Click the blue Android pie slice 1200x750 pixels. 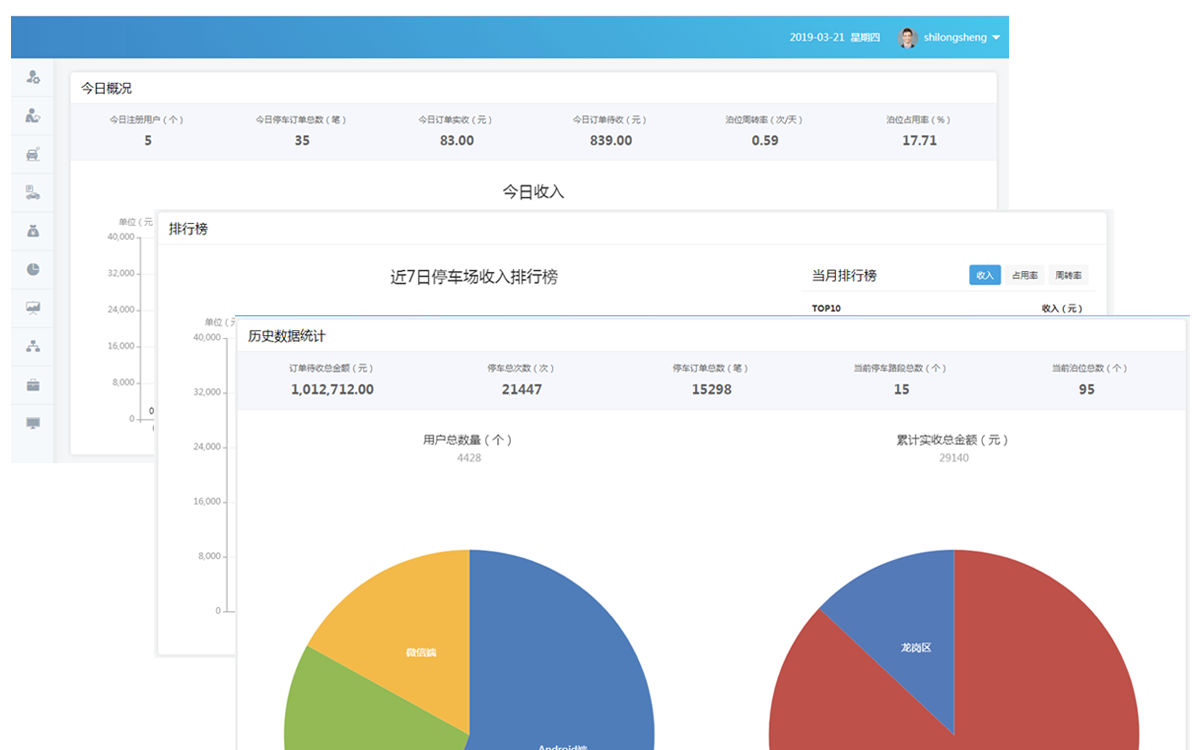tap(560, 660)
